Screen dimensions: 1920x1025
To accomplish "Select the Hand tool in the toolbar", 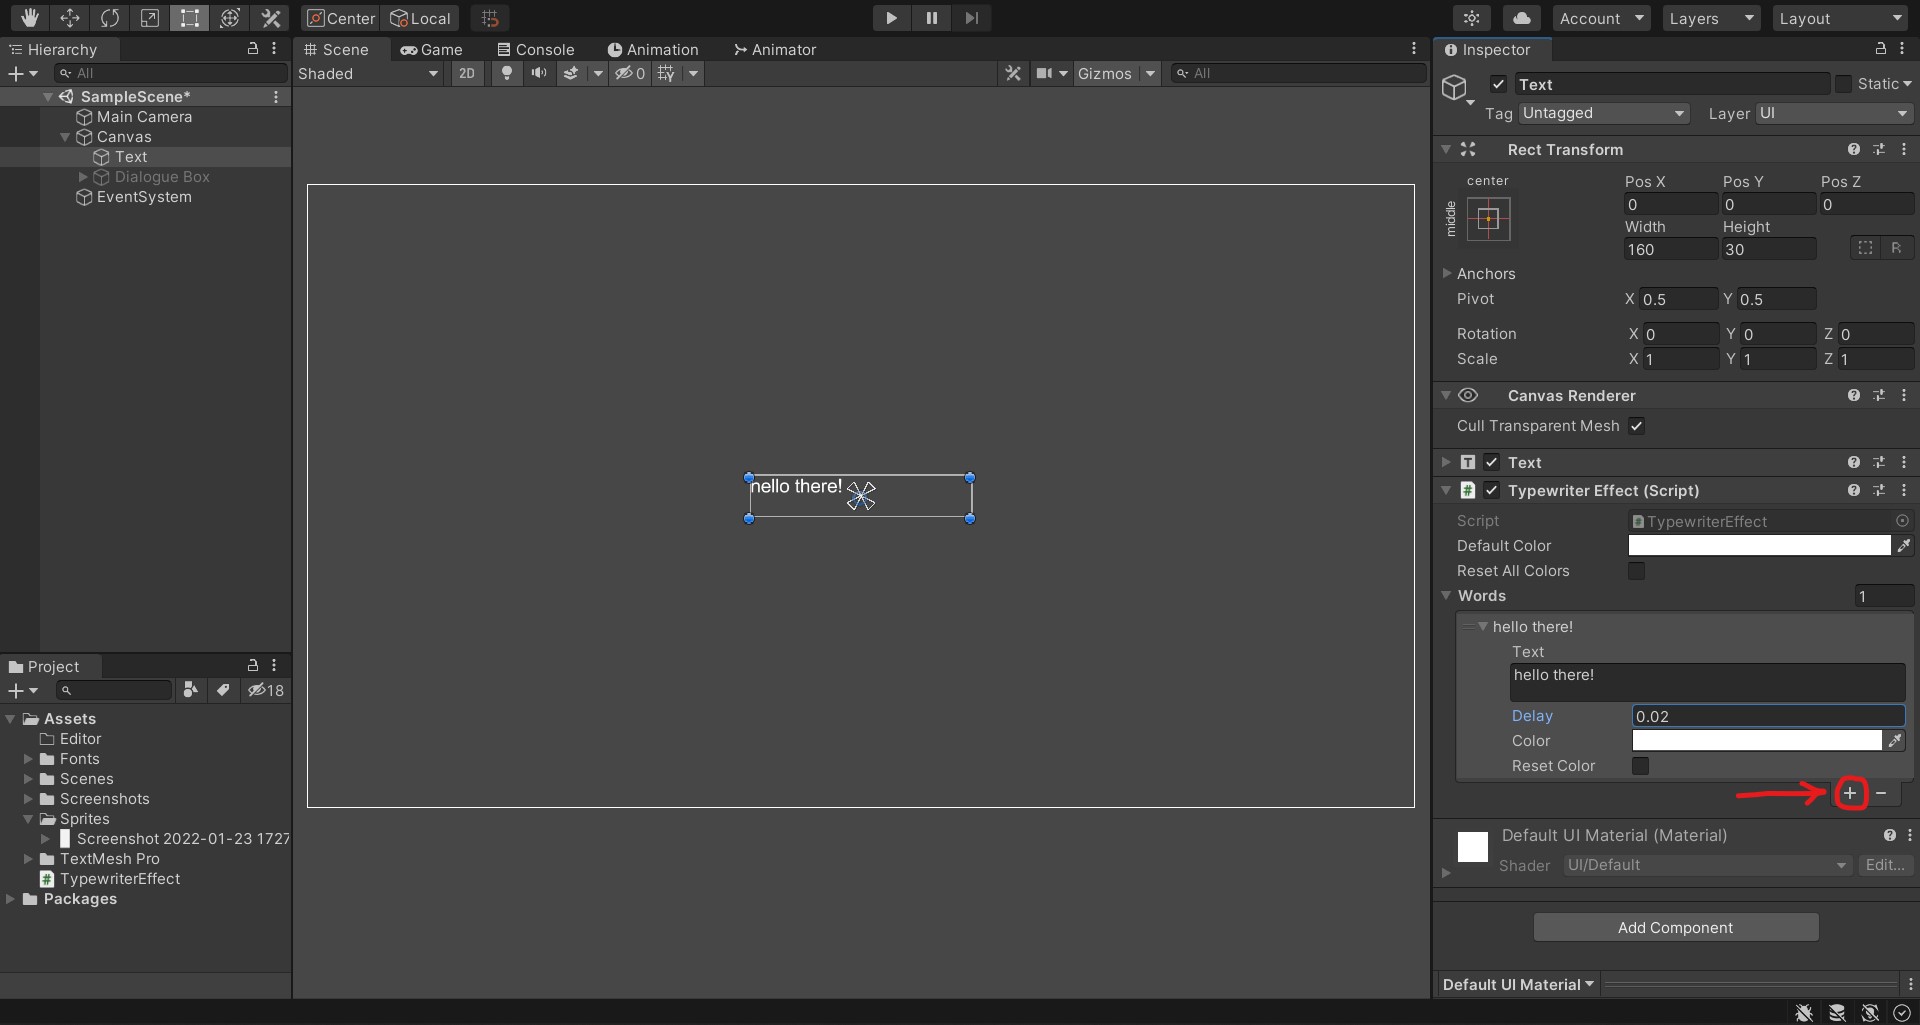I will pyautogui.click(x=29, y=18).
